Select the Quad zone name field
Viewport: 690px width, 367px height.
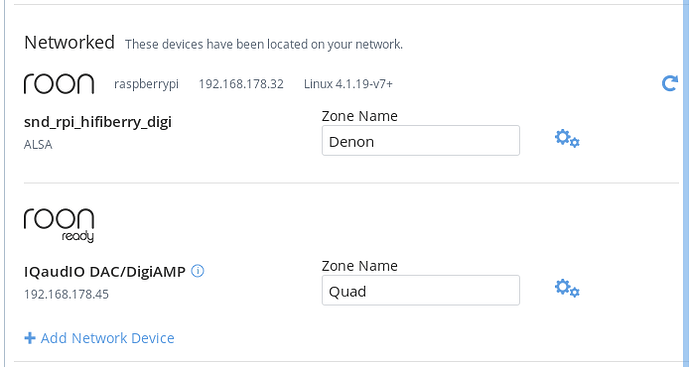coord(421,290)
